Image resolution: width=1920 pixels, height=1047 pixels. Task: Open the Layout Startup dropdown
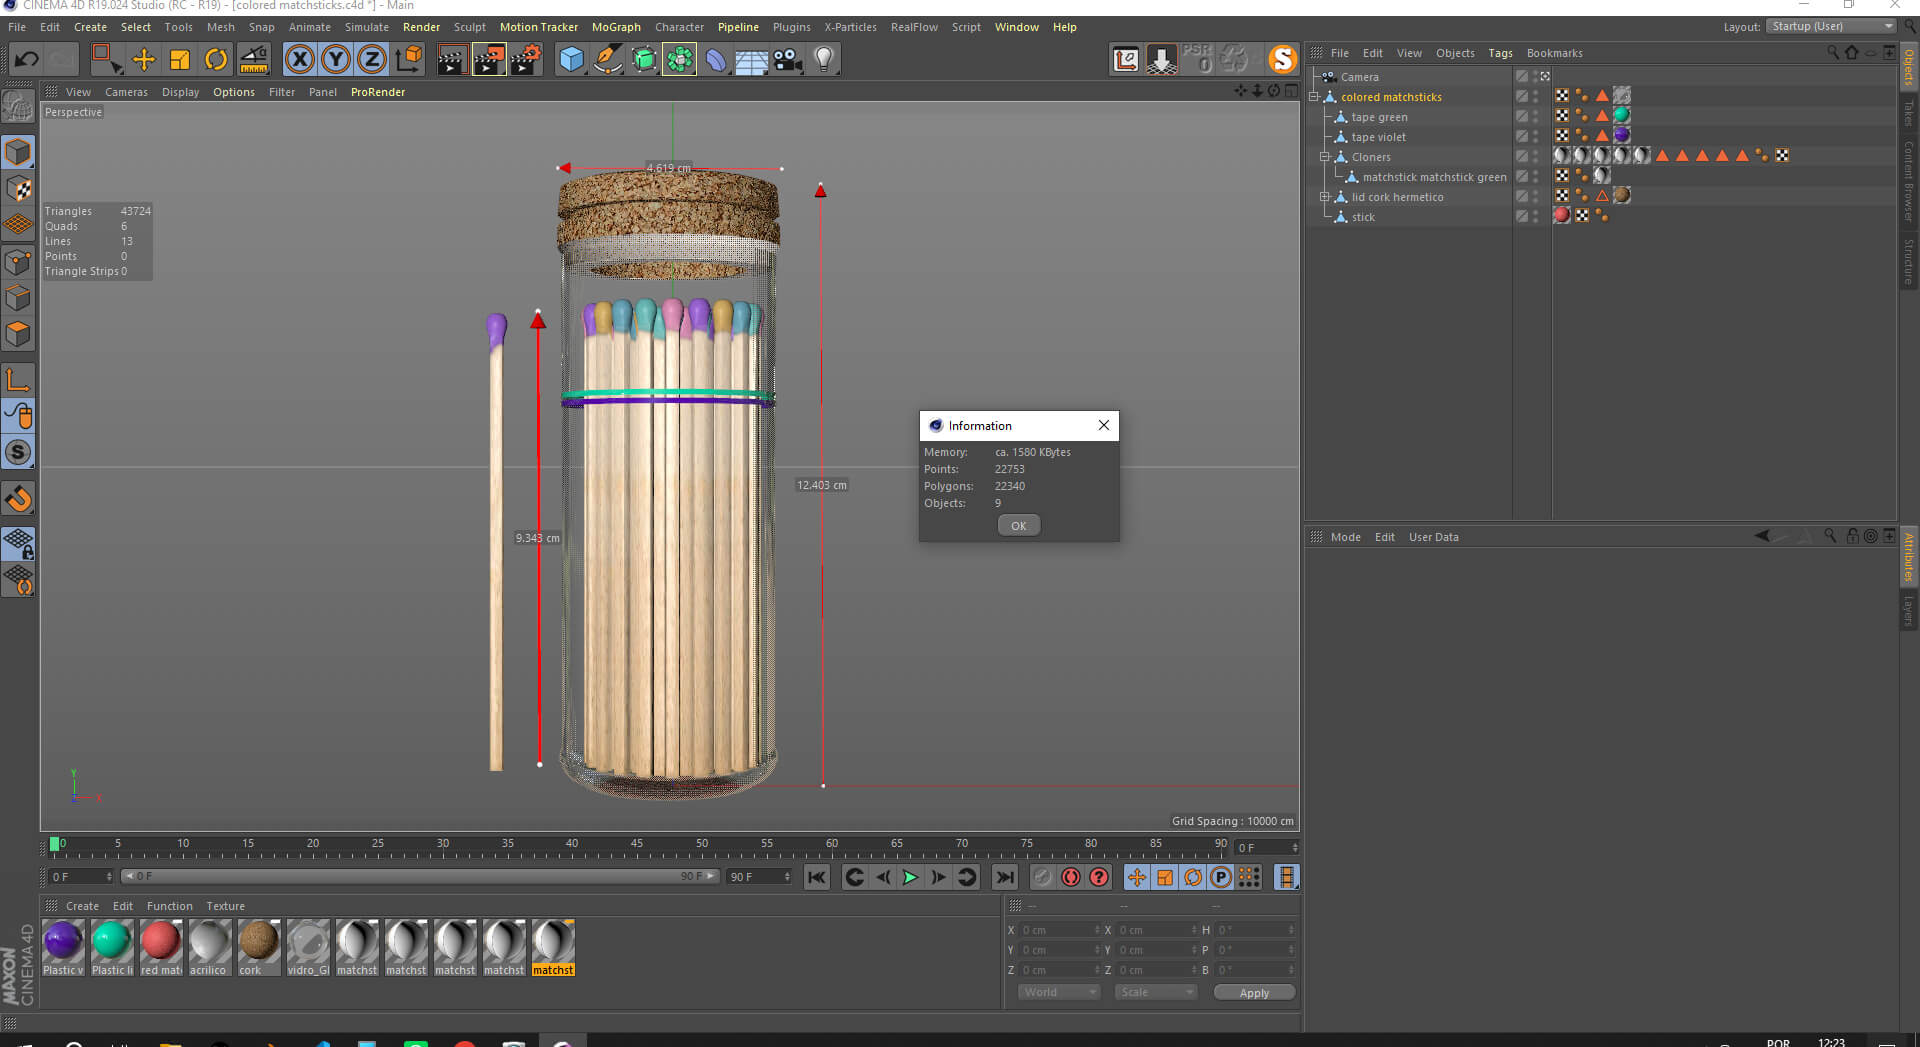[x=1831, y=26]
